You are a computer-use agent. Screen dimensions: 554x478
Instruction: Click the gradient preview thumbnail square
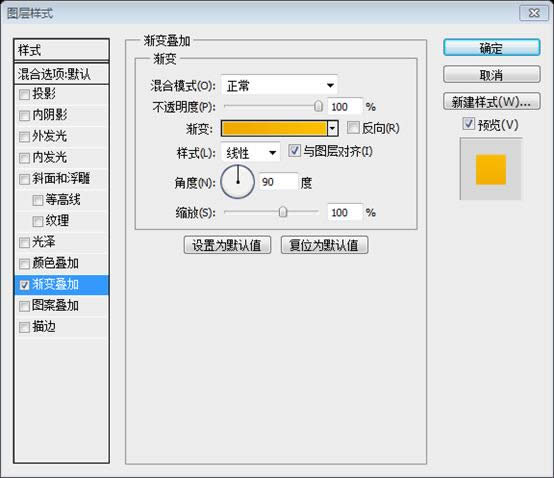point(491,170)
